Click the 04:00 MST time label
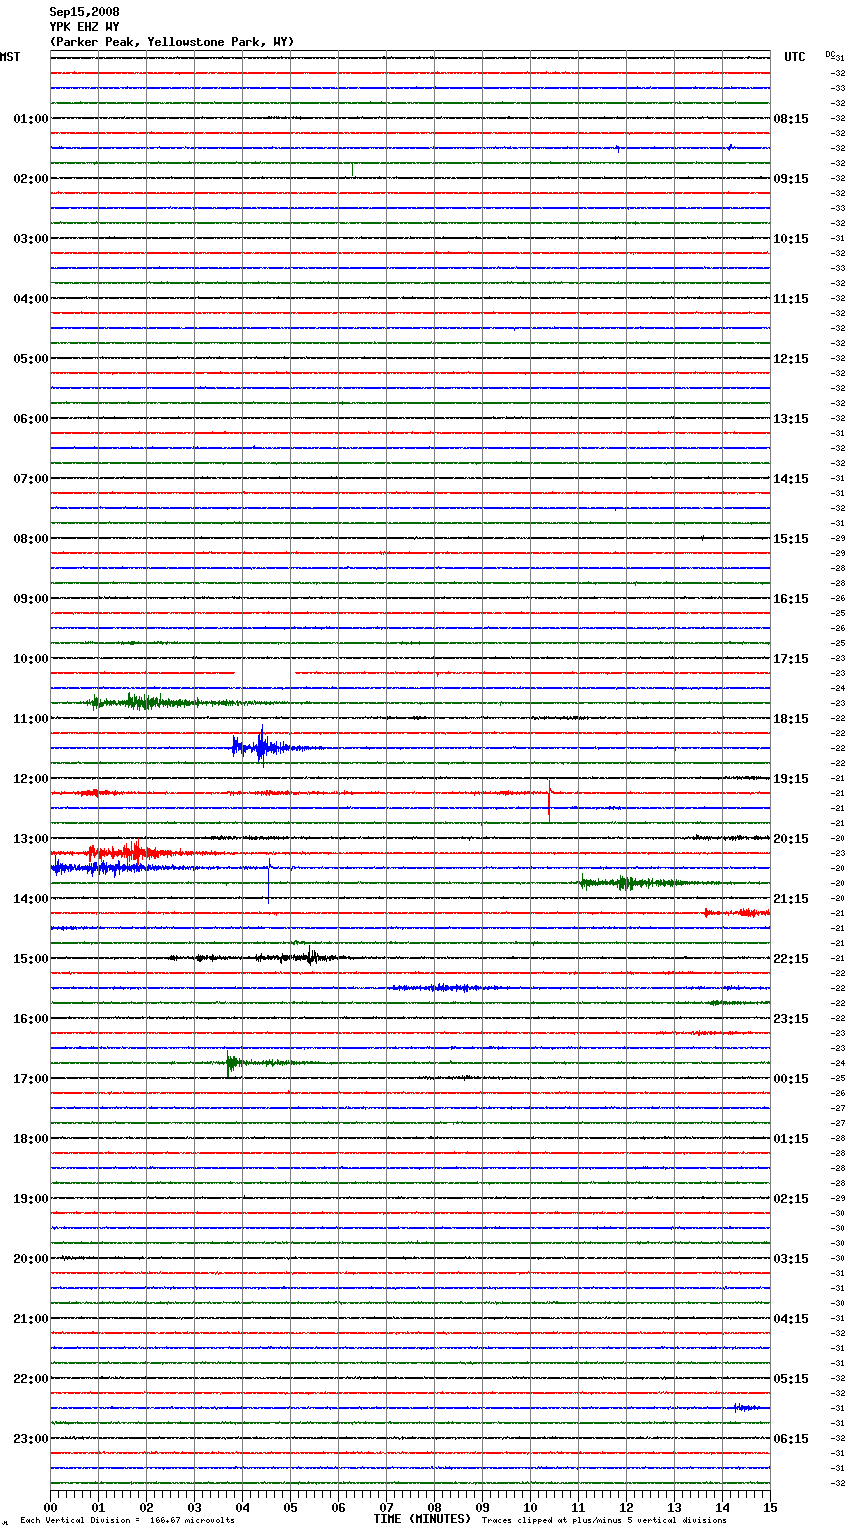The width and height of the screenshot is (850, 1534). [30, 299]
